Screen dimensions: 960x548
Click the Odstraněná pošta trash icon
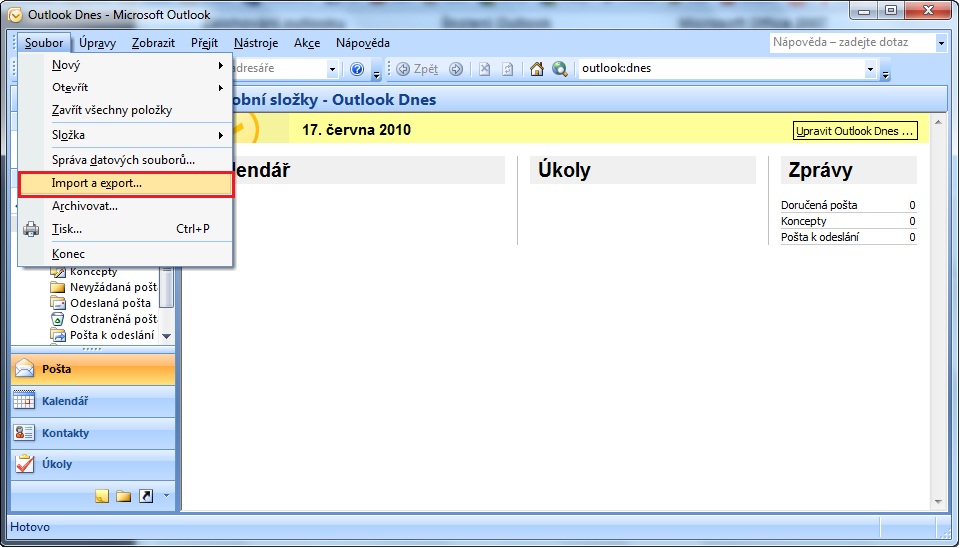(x=58, y=319)
